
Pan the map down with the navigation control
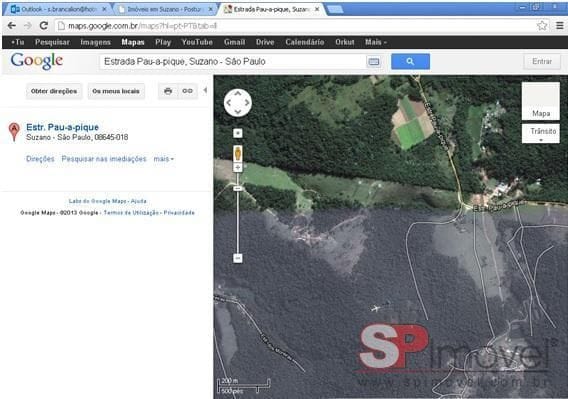(238, 112)
